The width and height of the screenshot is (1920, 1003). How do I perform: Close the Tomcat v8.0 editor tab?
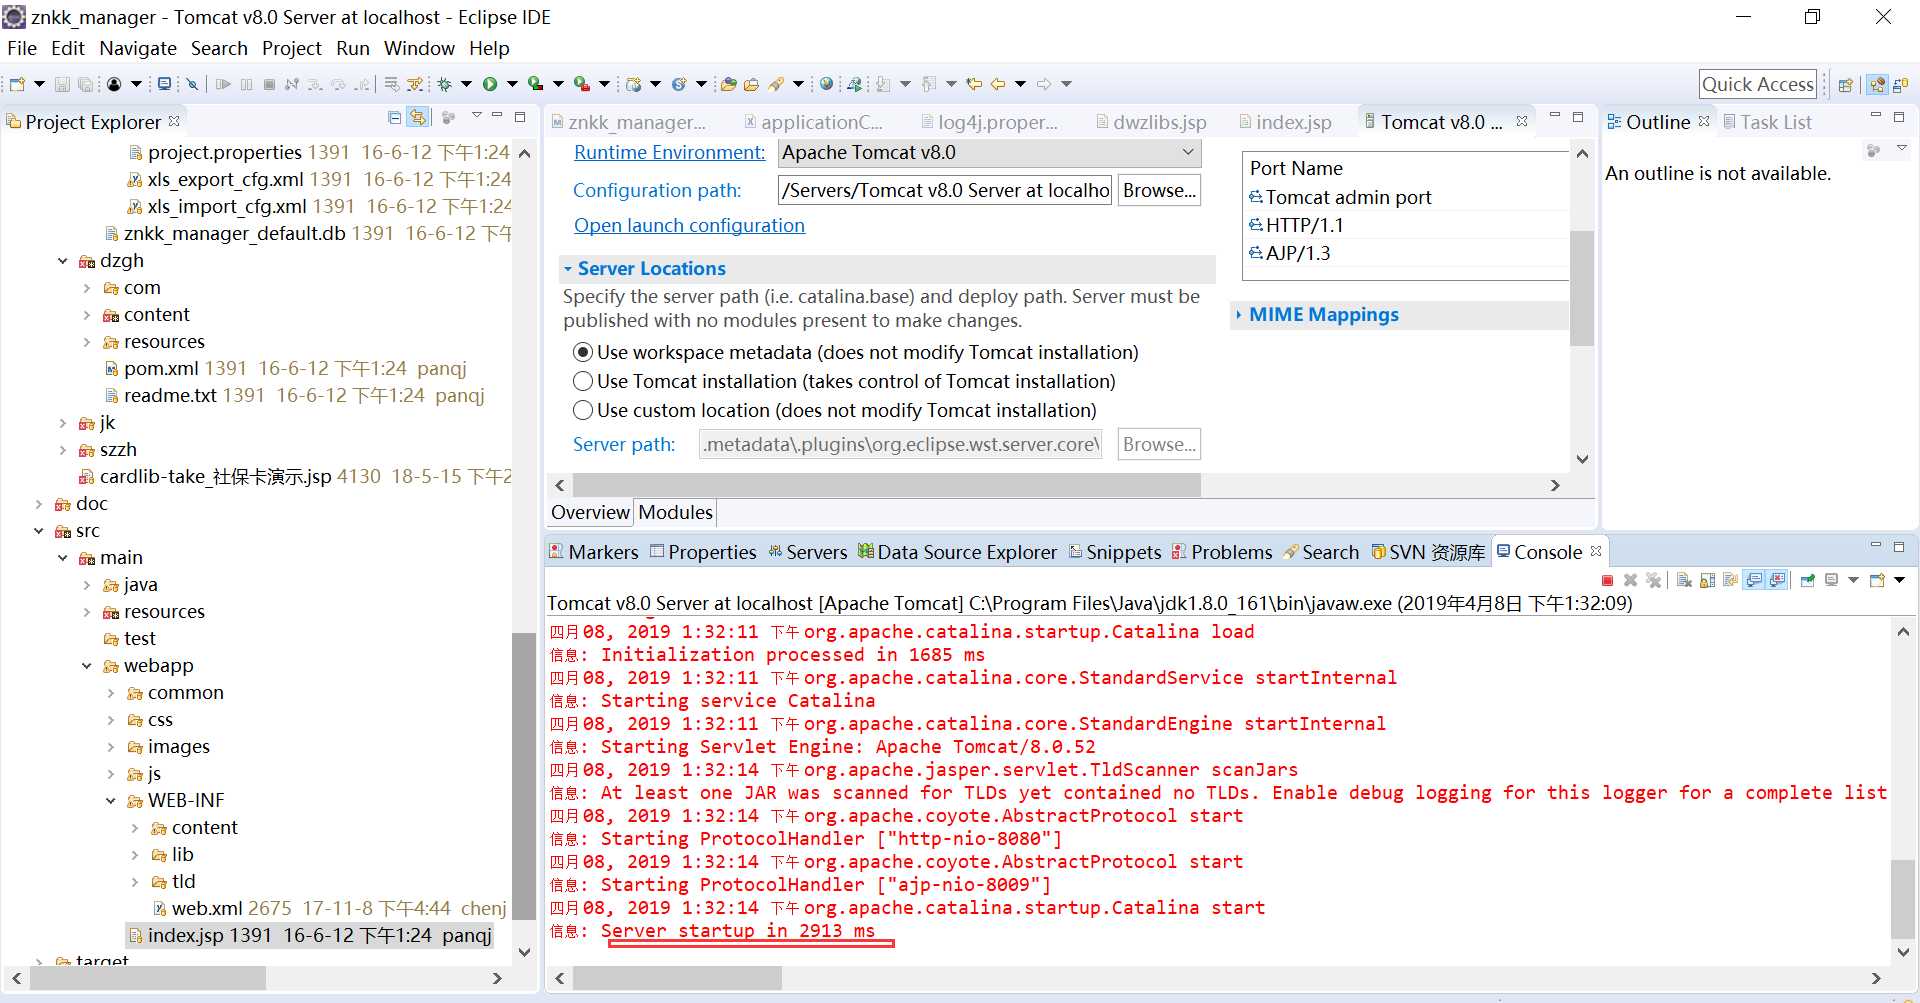tap(1522, 121)
